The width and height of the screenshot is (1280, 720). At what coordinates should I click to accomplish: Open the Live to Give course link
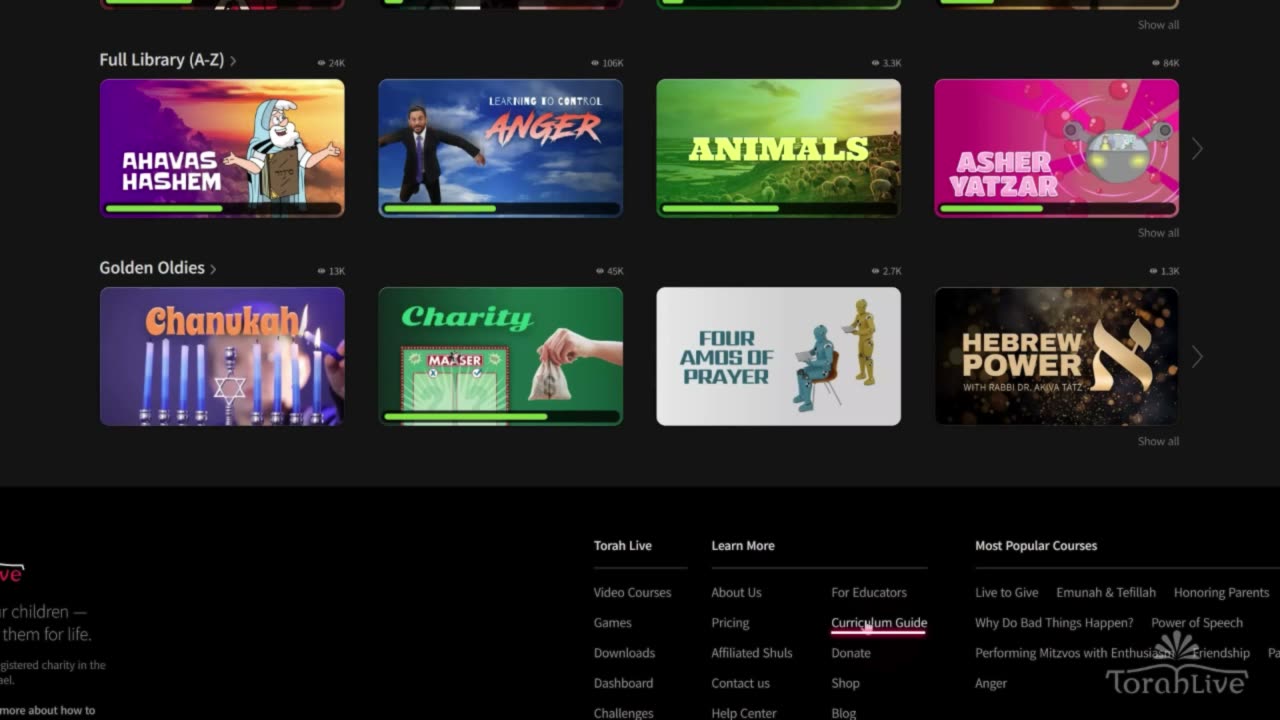tap(1006, 592)
